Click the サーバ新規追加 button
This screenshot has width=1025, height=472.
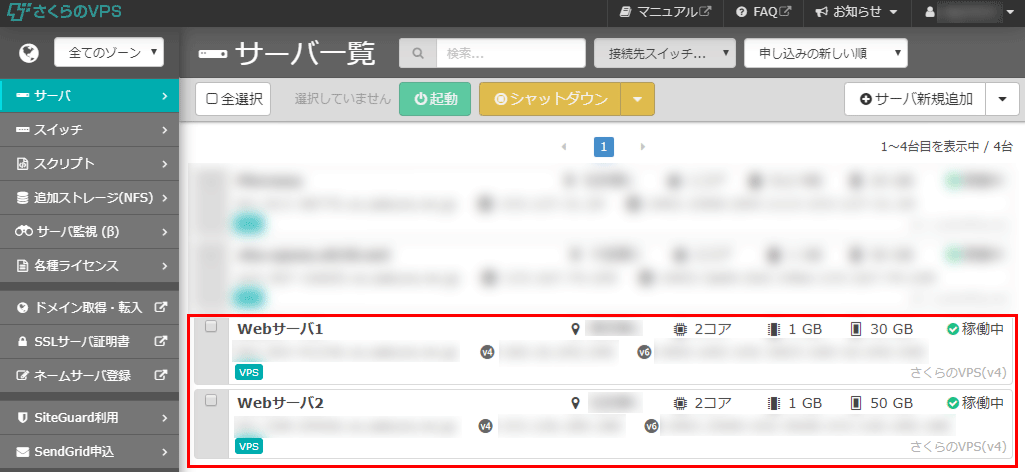915,99
